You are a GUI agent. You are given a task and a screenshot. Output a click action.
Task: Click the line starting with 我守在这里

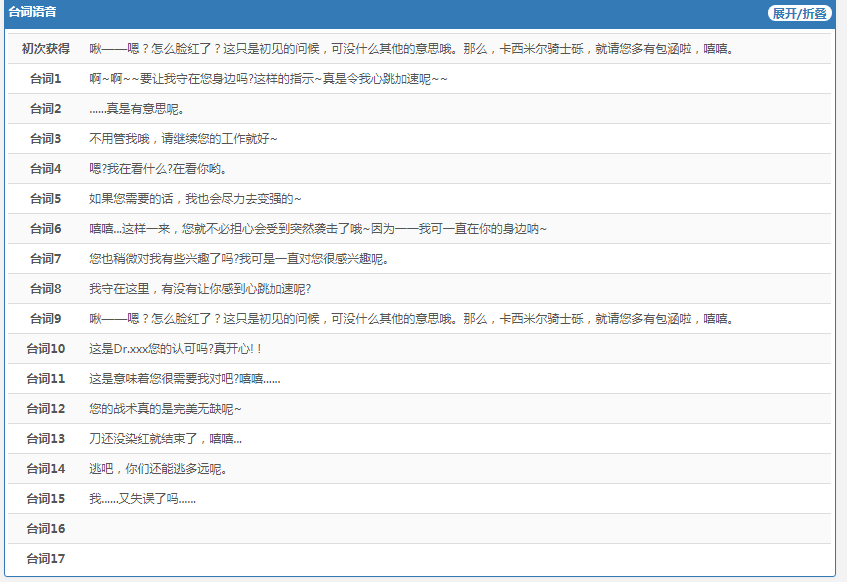(x=200, y=289)
